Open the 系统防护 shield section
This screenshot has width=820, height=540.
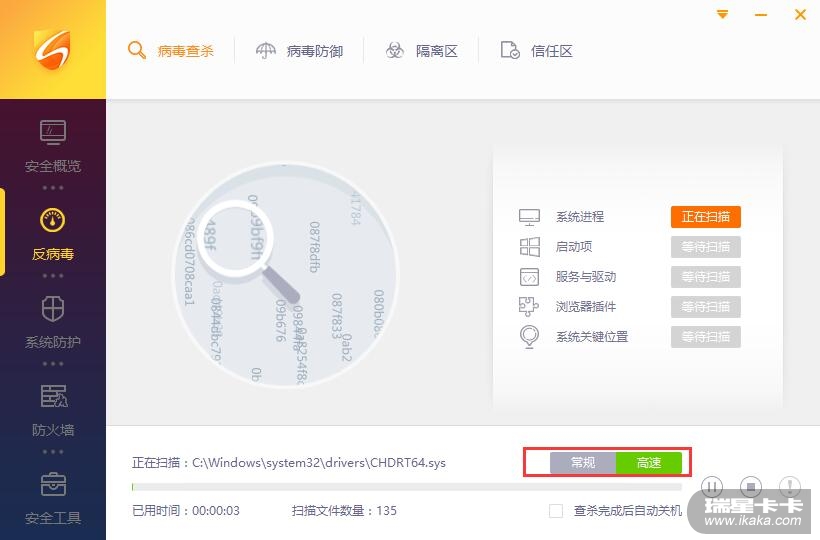(x=53, y=322)
